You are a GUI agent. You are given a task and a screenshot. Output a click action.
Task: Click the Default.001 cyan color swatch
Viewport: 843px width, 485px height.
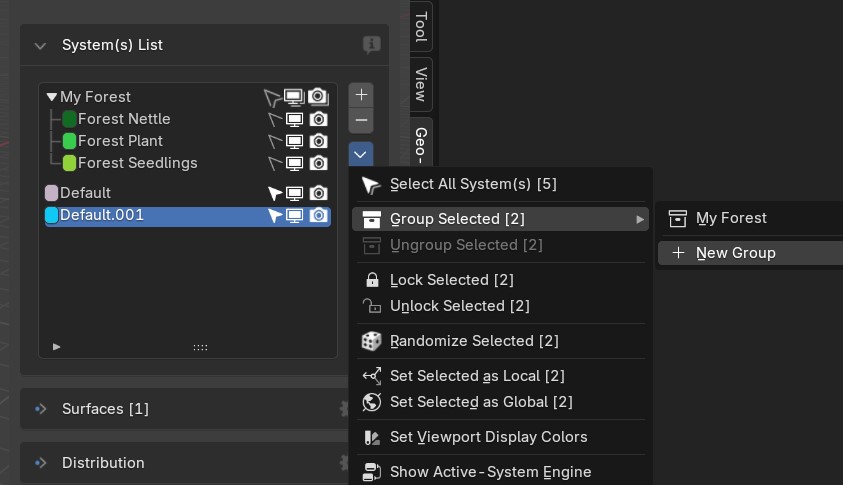[x=52, y=215]
